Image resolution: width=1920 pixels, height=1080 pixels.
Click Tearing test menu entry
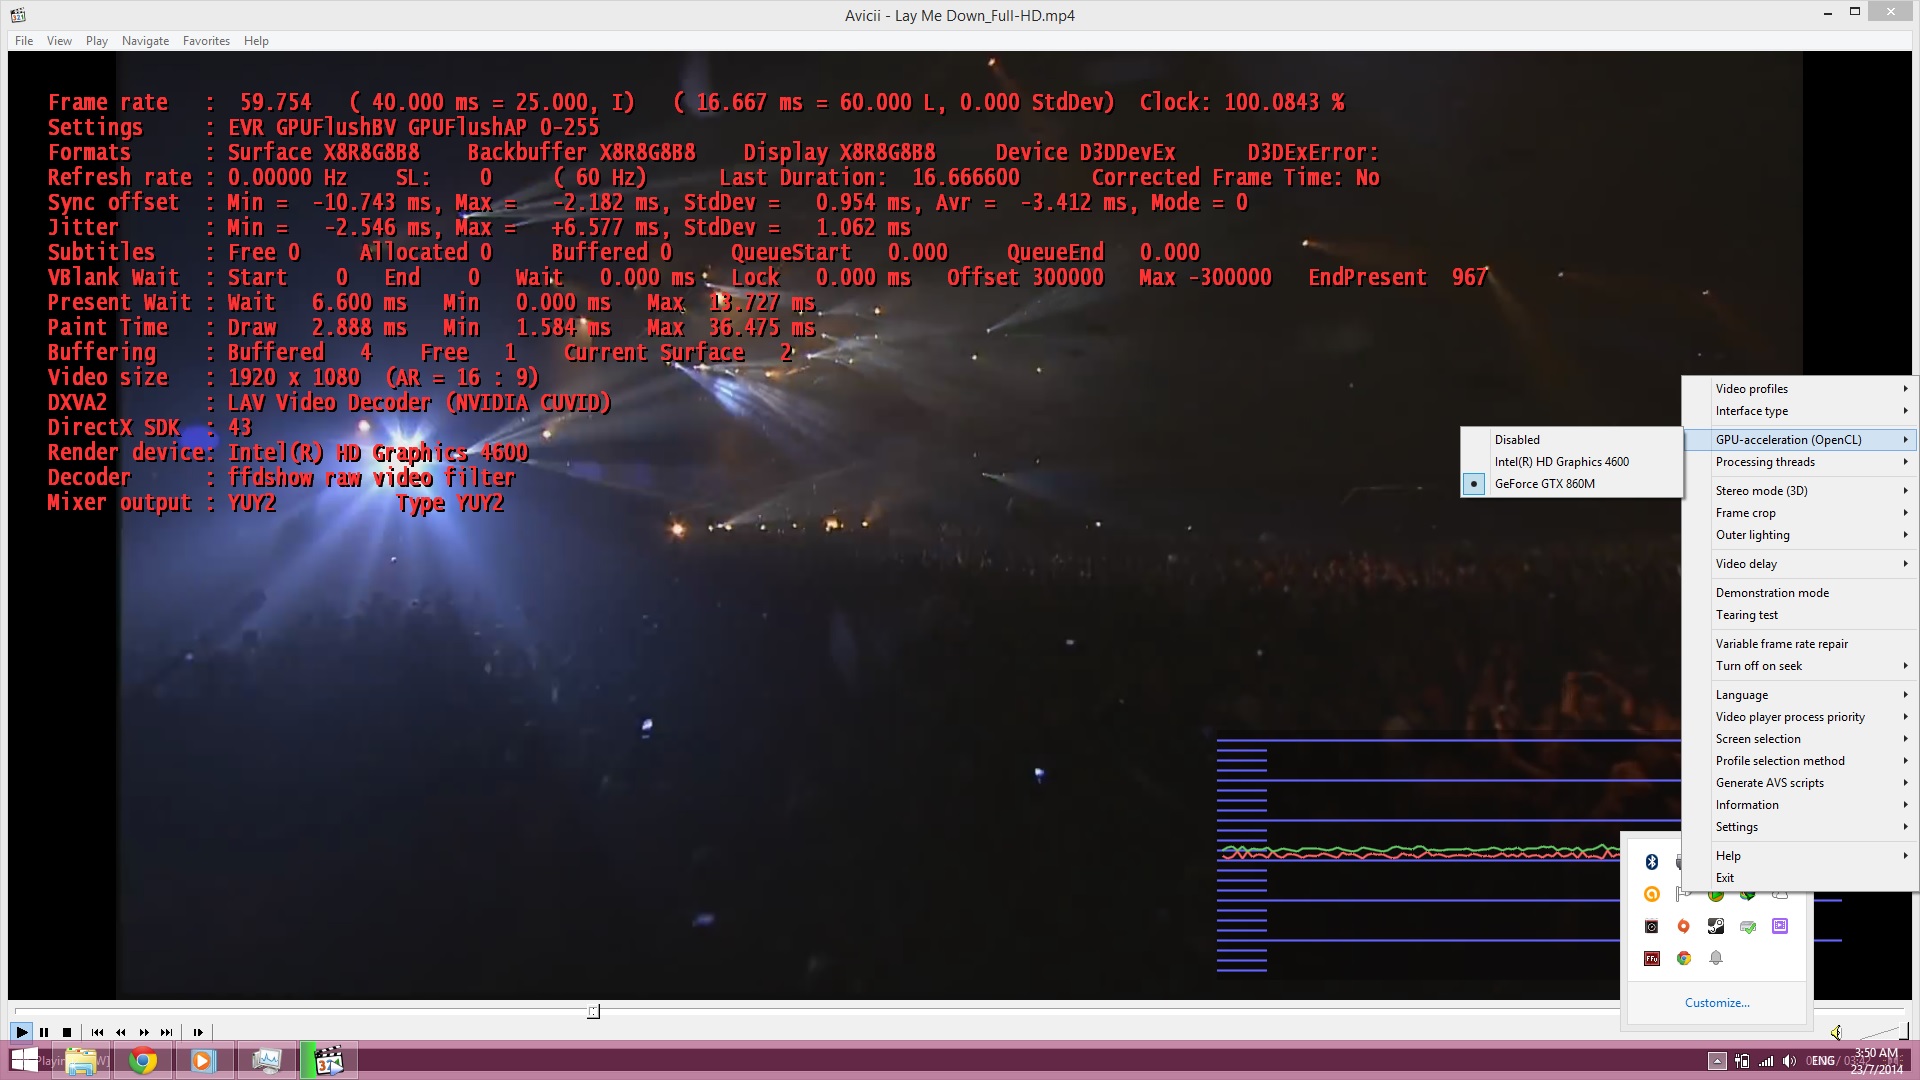[x=1746, y=615]
